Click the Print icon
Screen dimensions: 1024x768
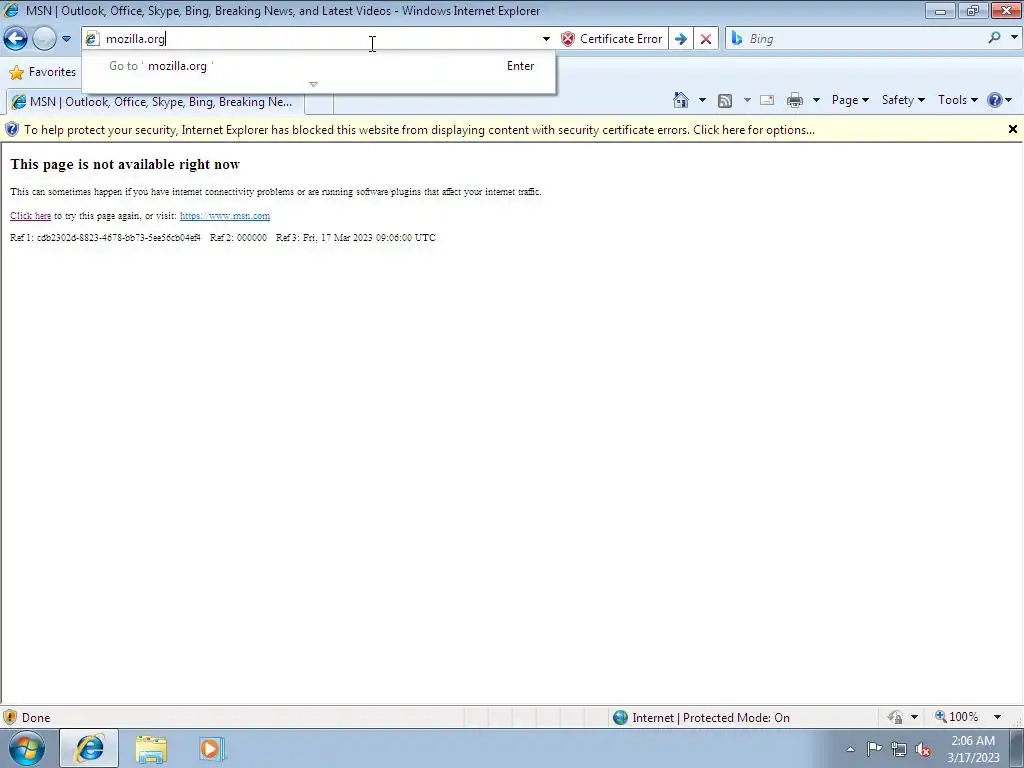(x=795, y=100)
